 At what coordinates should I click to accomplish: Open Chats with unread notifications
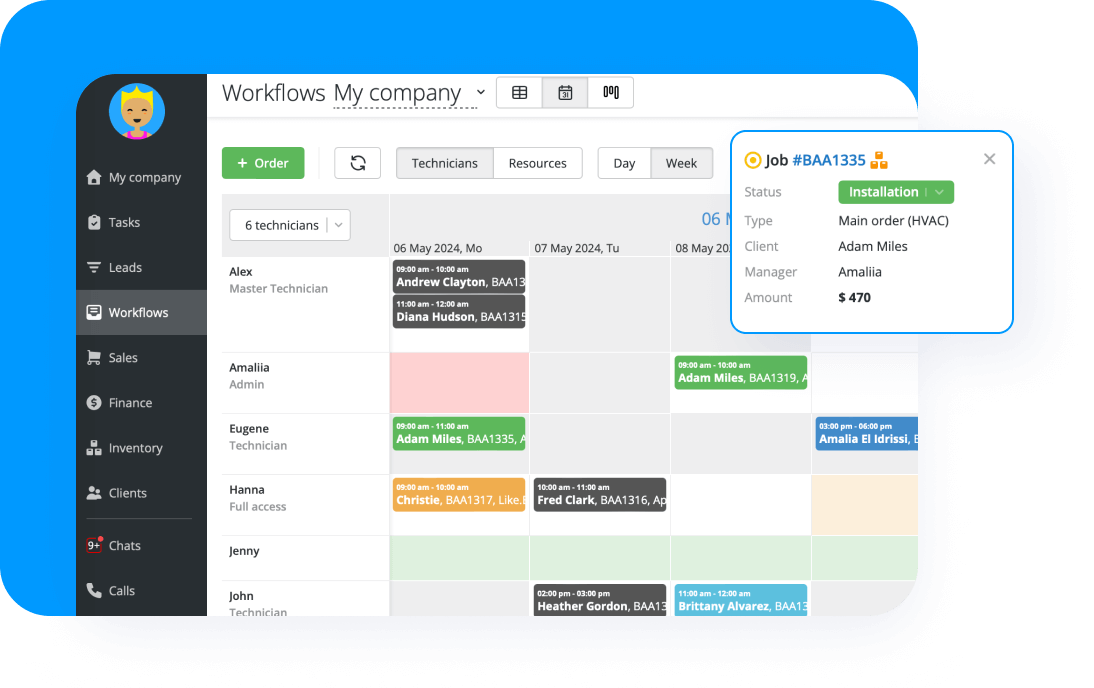pos(124,545)
